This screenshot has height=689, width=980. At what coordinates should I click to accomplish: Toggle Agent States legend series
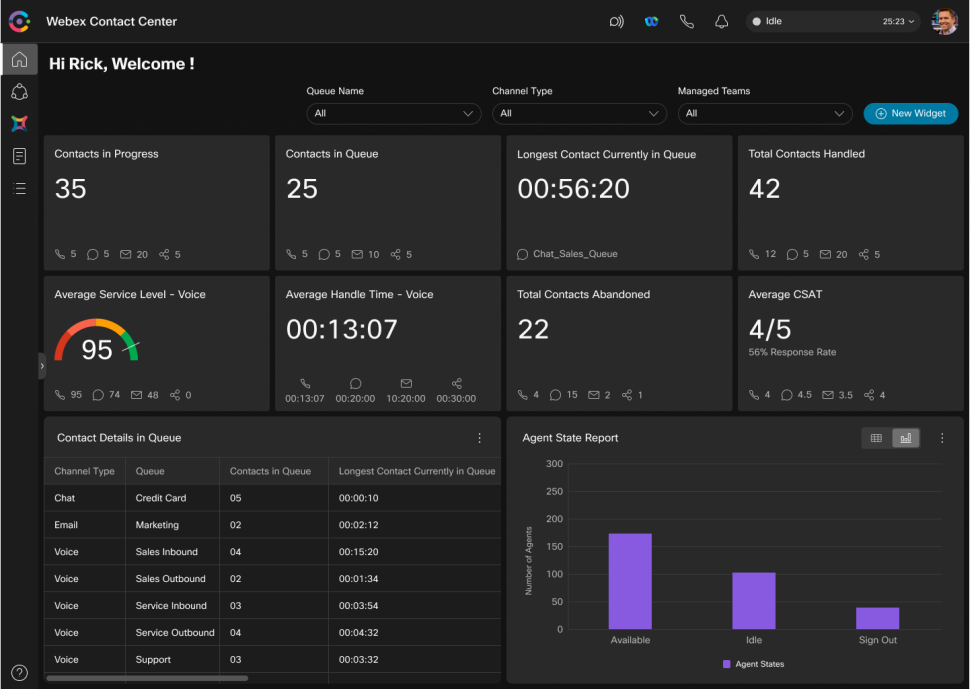point(753,664)
